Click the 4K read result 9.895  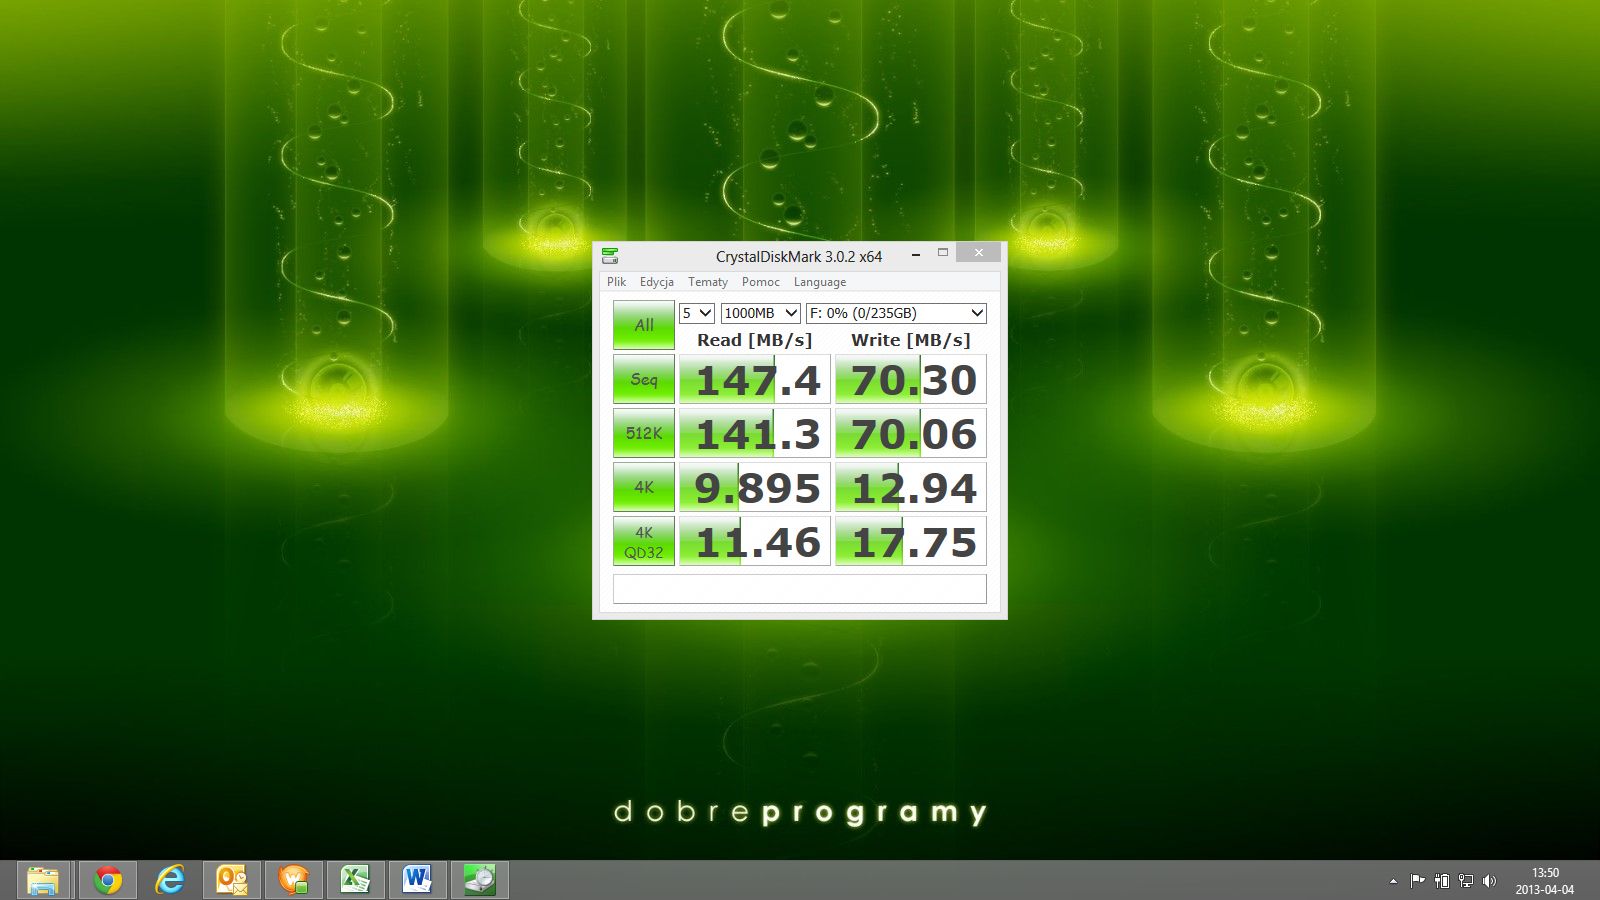pyautogui.click(x=755, y=488)
